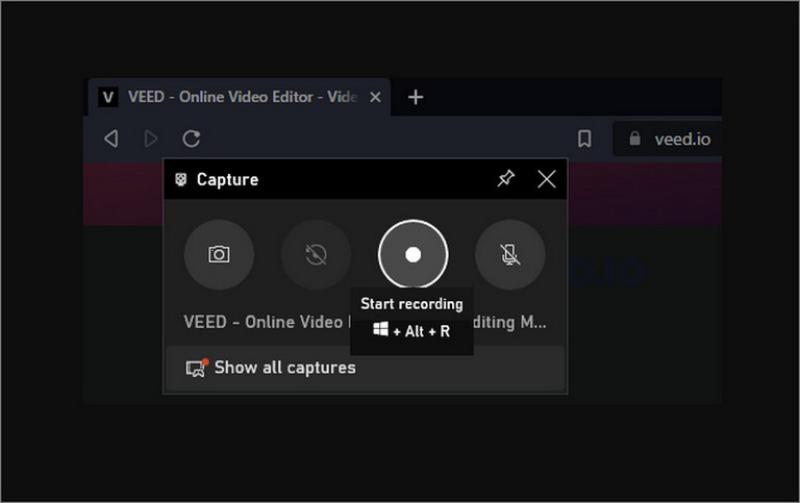Click the VEED favicon on the browser tab
Image resolution: width=800 pixels, height=503 pixels.
coord(108,97)
